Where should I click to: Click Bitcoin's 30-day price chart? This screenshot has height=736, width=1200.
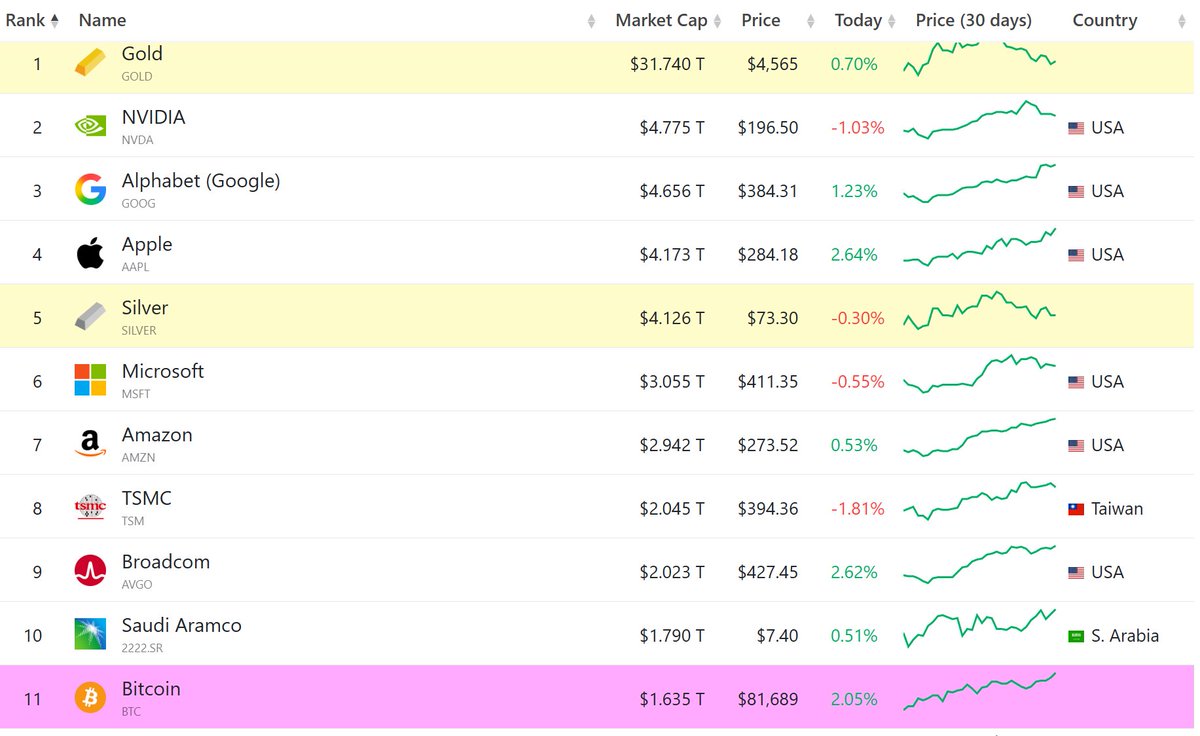[980, 691]
